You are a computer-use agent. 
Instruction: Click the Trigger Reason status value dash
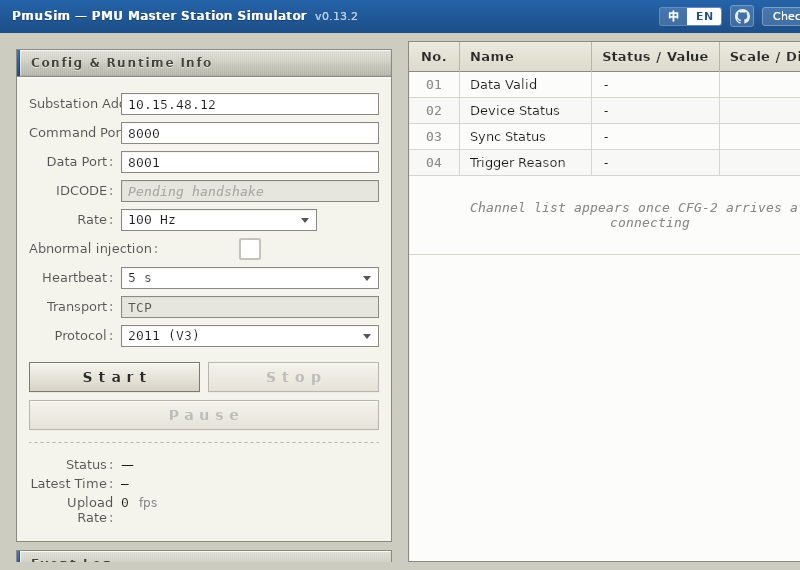pyautogui.click(x=606, y=163)
